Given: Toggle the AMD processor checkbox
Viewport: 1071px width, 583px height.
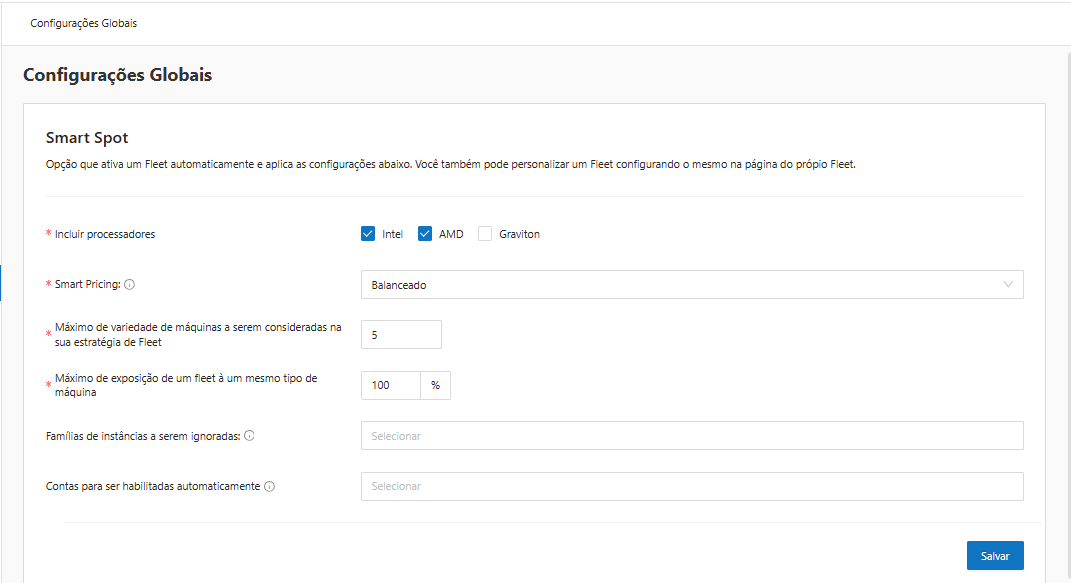Looking at the screenshot, I should click(424, 234).
